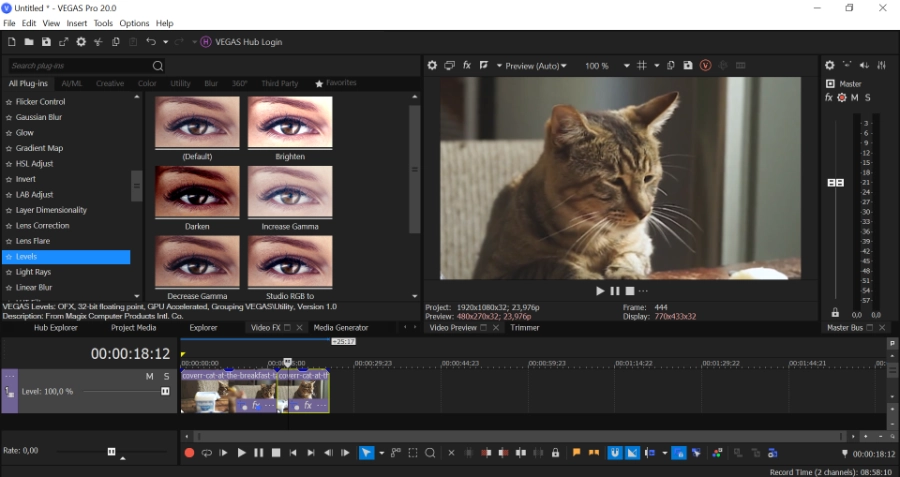Choose the Darken preset thumbnail

point(197,192)
